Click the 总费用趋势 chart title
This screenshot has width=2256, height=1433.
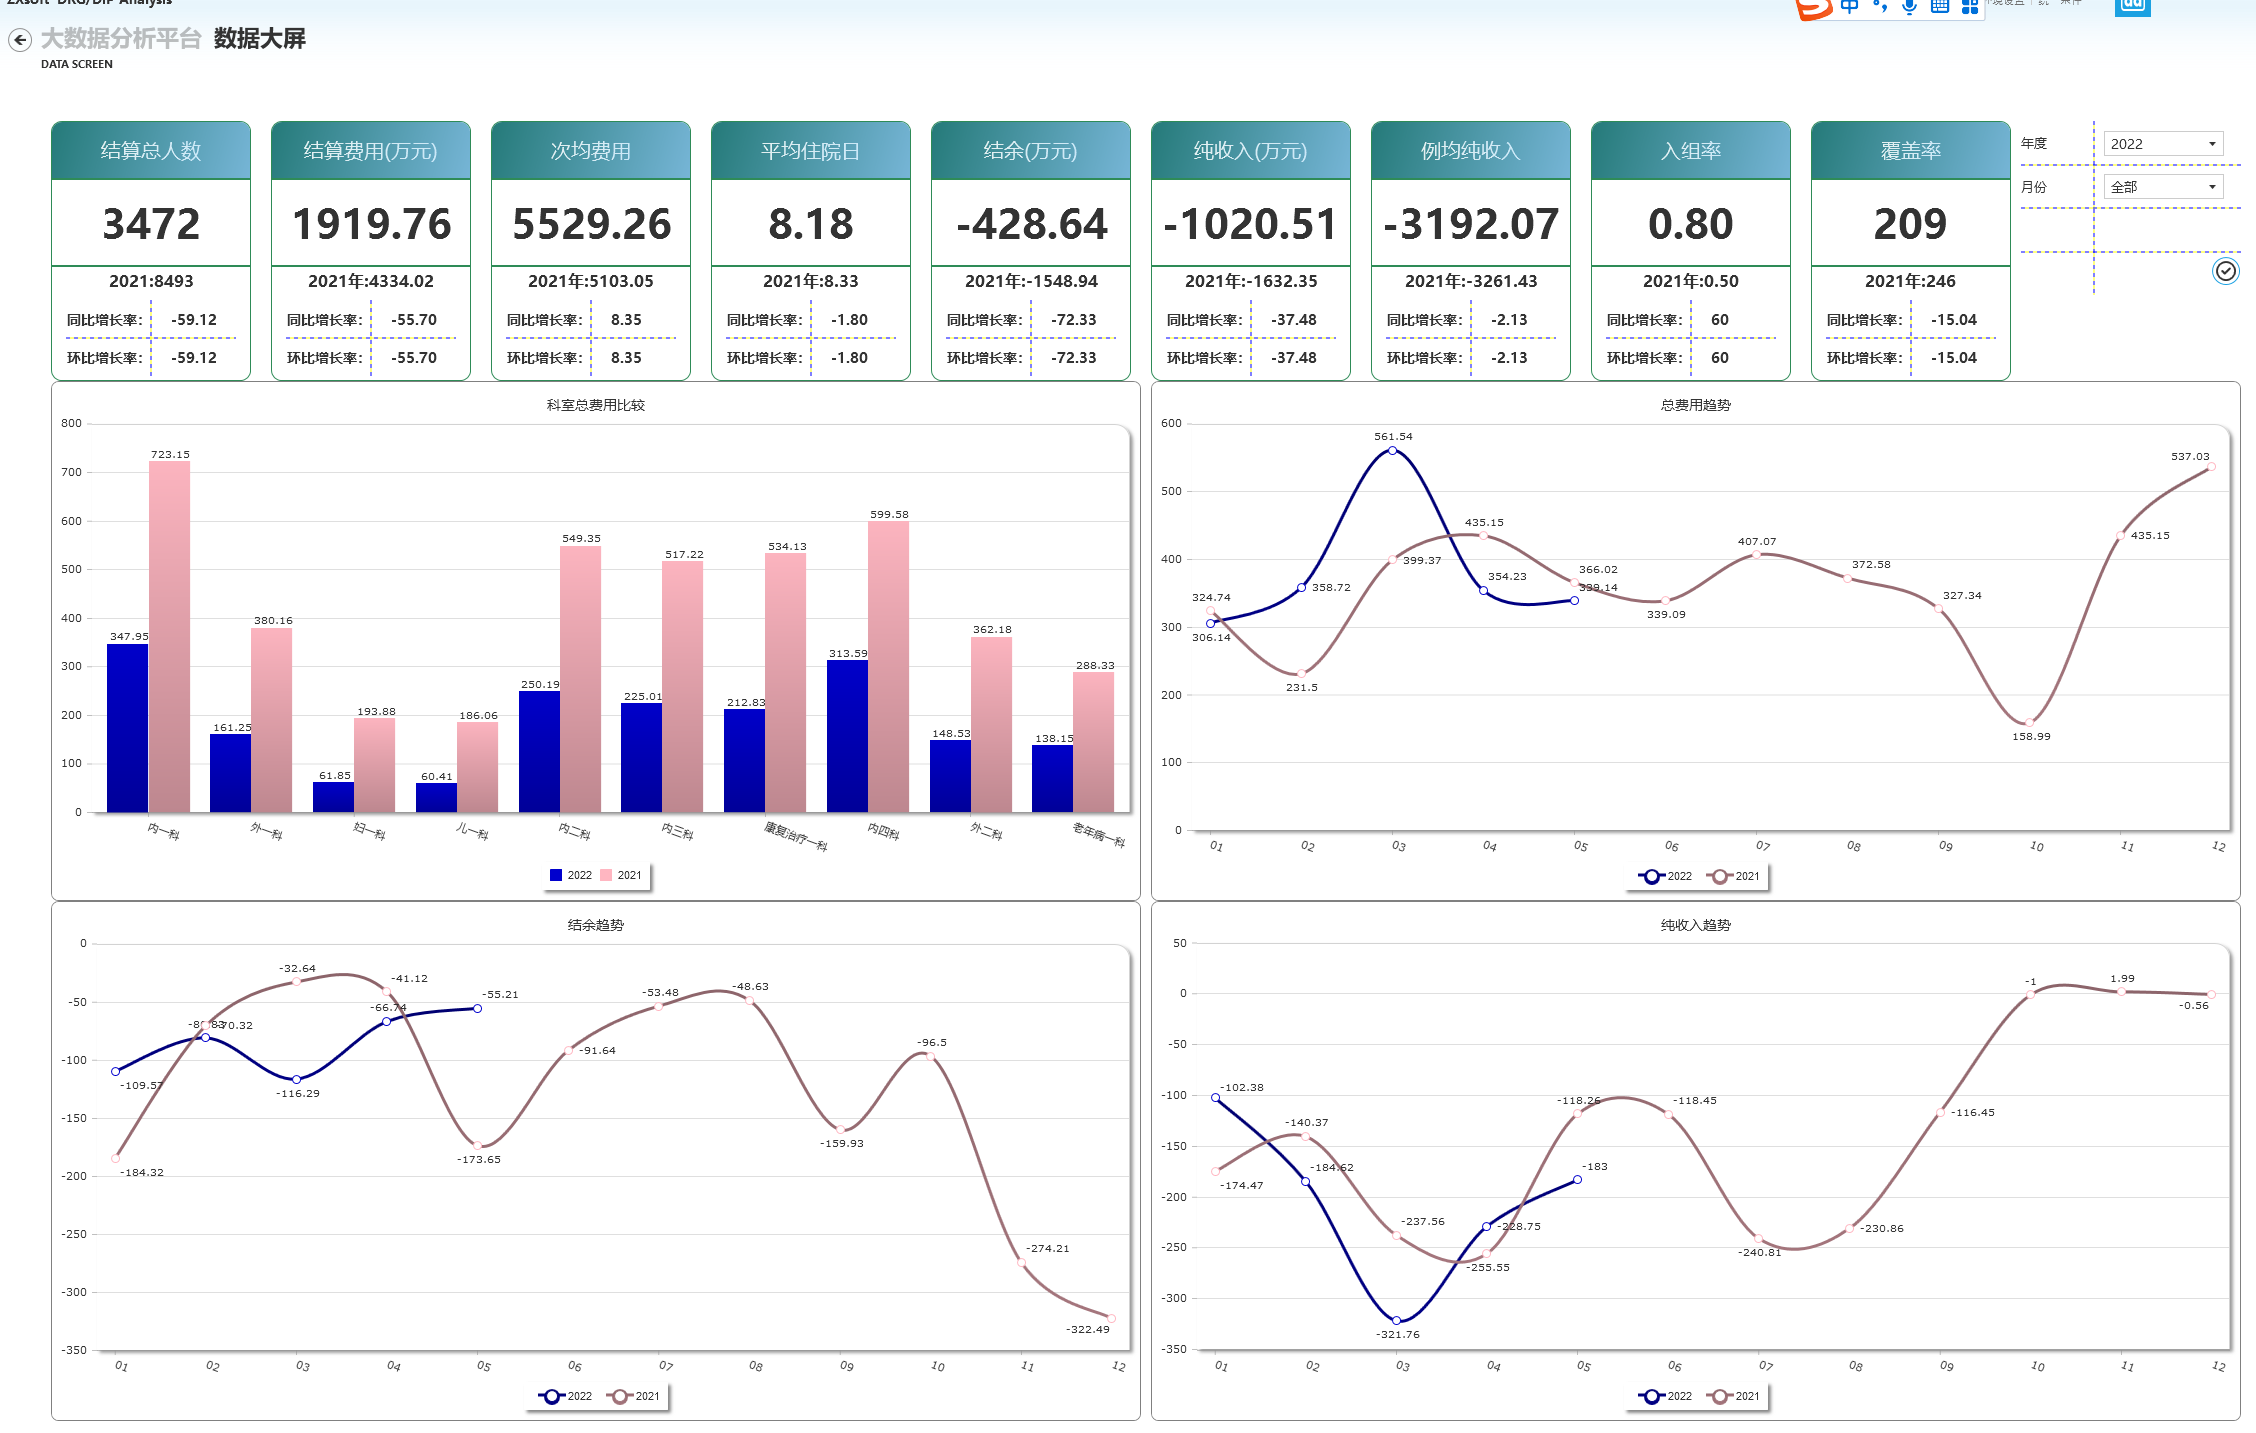coord(1696,405)
